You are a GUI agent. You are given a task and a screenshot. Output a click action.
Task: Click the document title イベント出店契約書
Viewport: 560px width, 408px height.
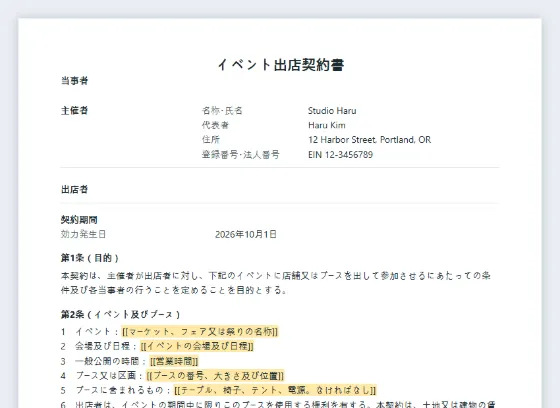click(x=280, y=65)
